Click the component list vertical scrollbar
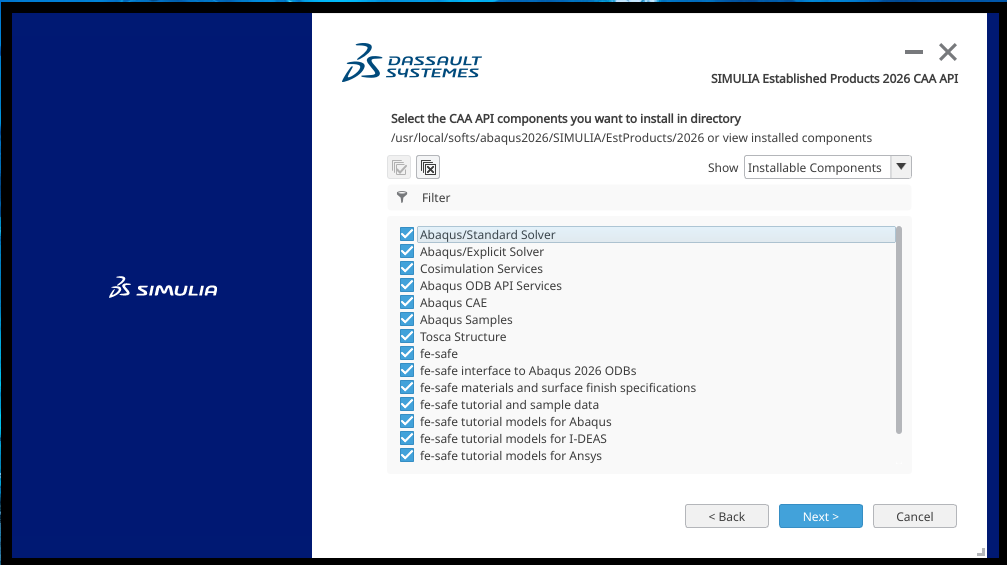This screenshot has height=565, width=1007. (x=898, y=330)
